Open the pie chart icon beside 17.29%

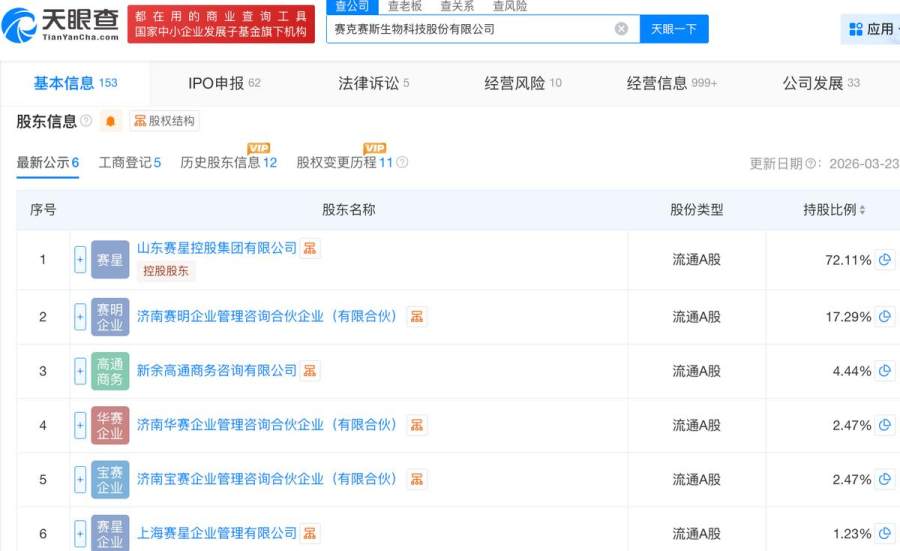tap(885, 316)
